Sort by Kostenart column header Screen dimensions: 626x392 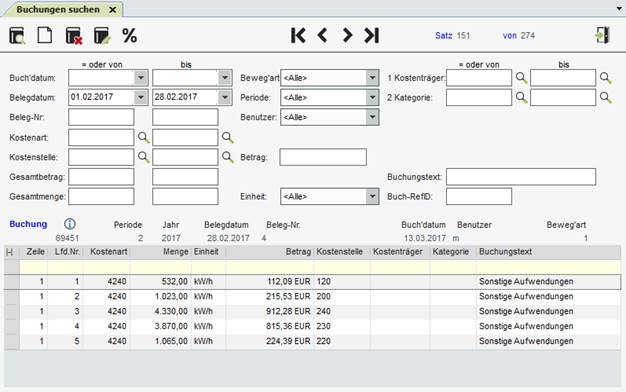click(x=107, y=252)
